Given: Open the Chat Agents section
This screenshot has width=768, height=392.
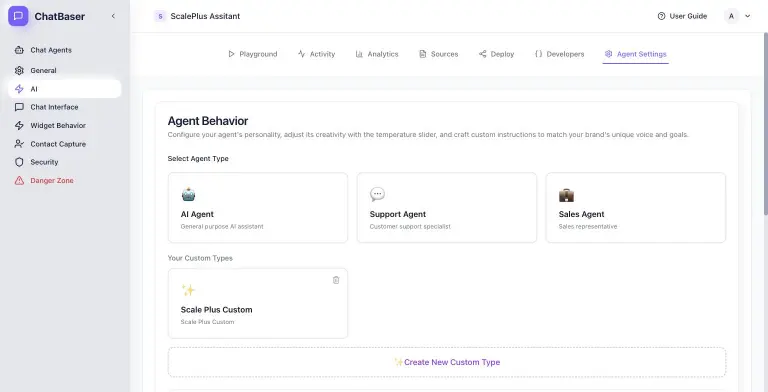Looking at the screenshot, I should (x=65, y=50).
